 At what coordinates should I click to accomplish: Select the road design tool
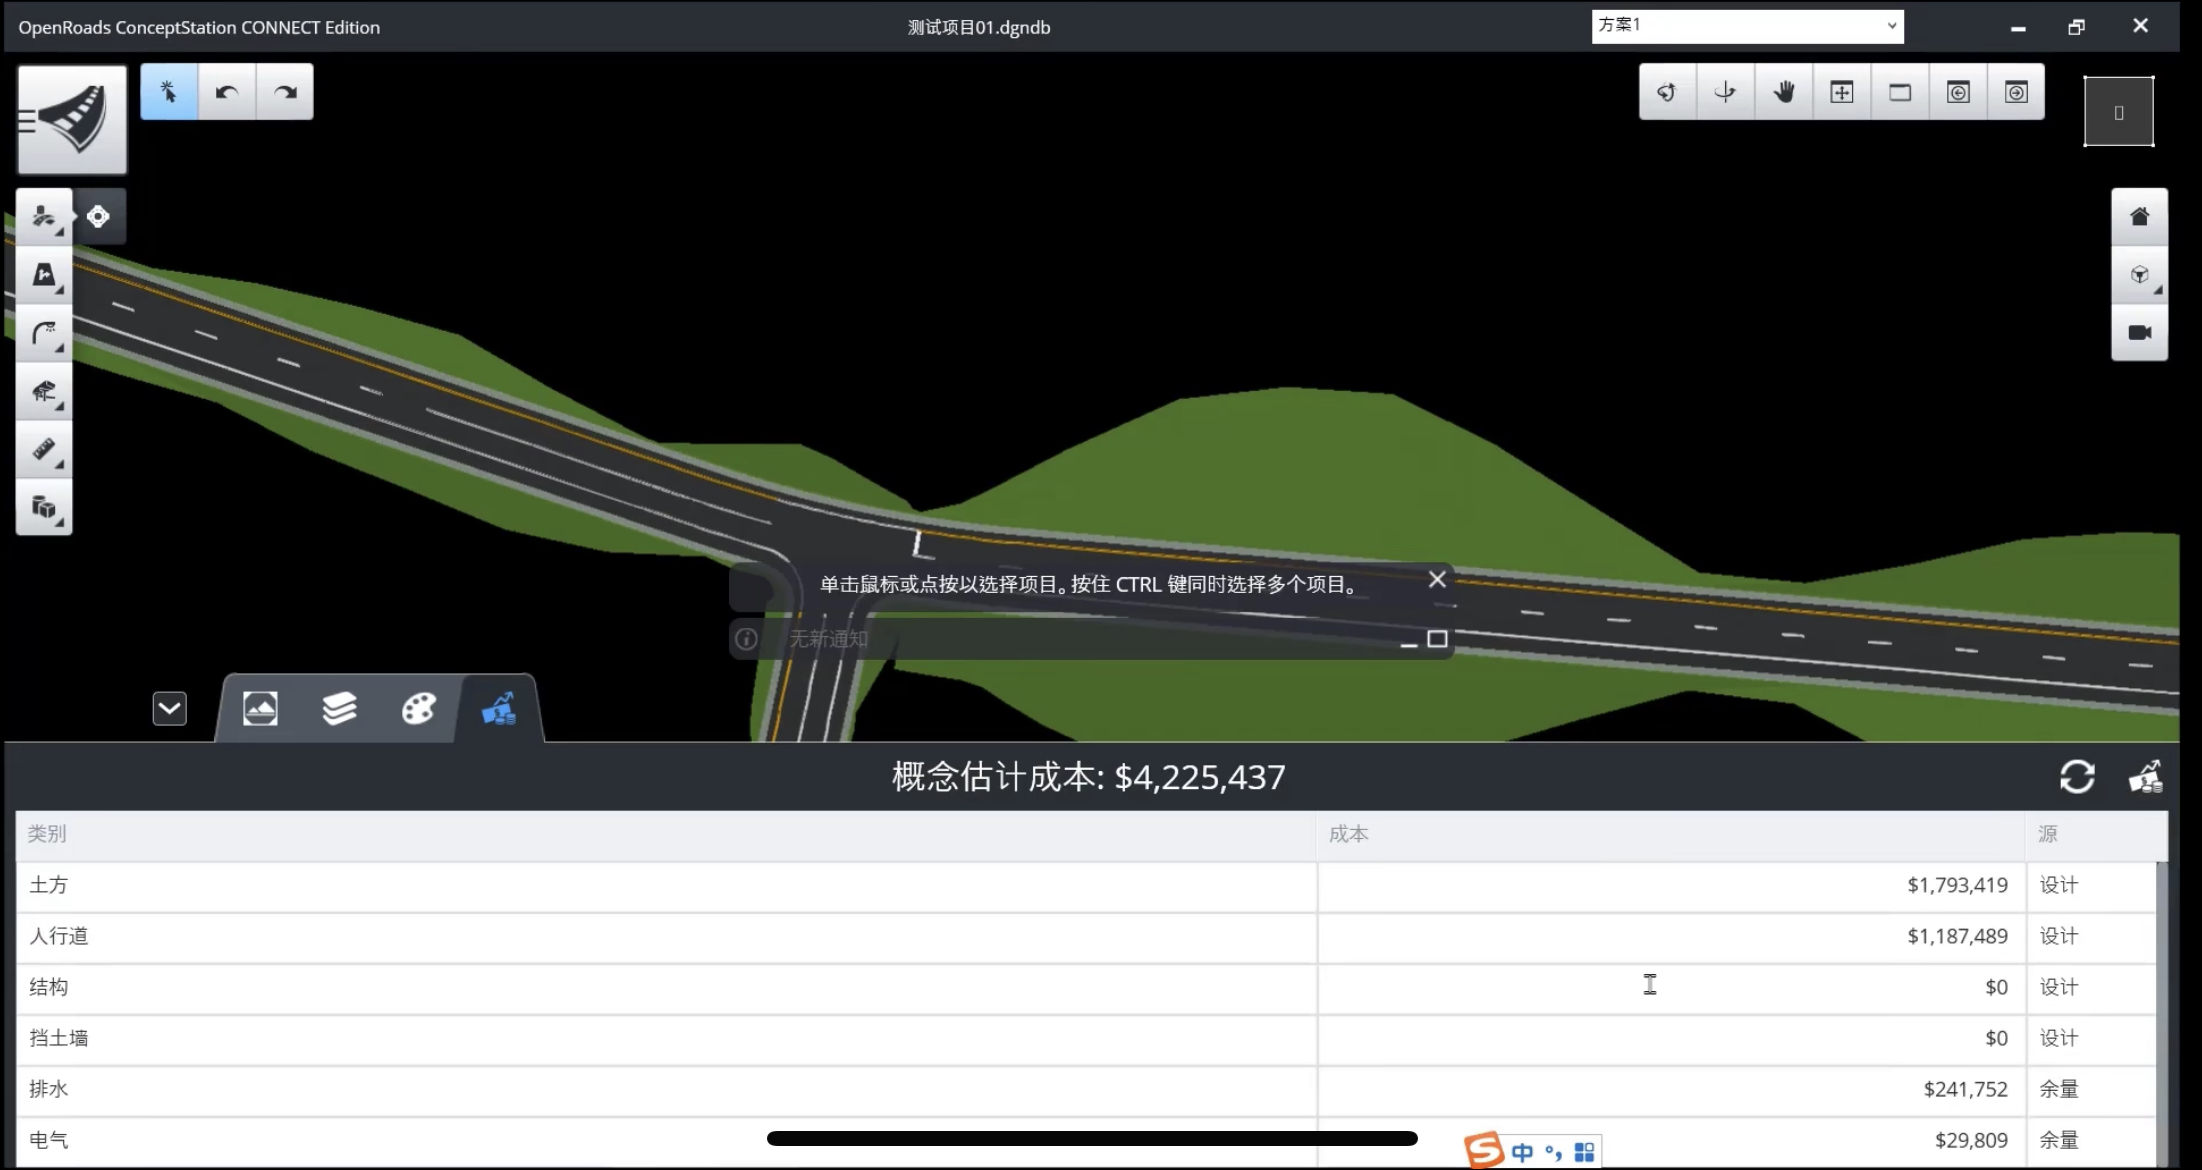(x=44, y=216)
